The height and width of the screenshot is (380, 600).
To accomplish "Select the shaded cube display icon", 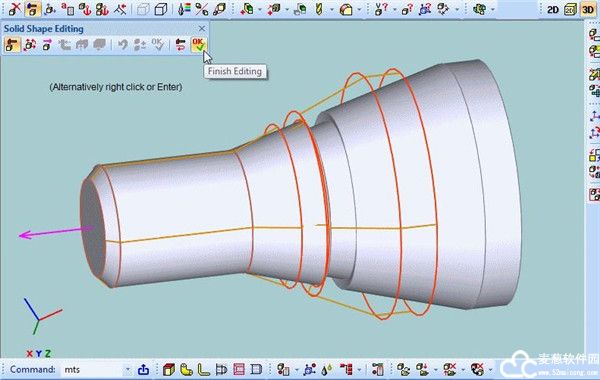I will click(x=161, y=10).
